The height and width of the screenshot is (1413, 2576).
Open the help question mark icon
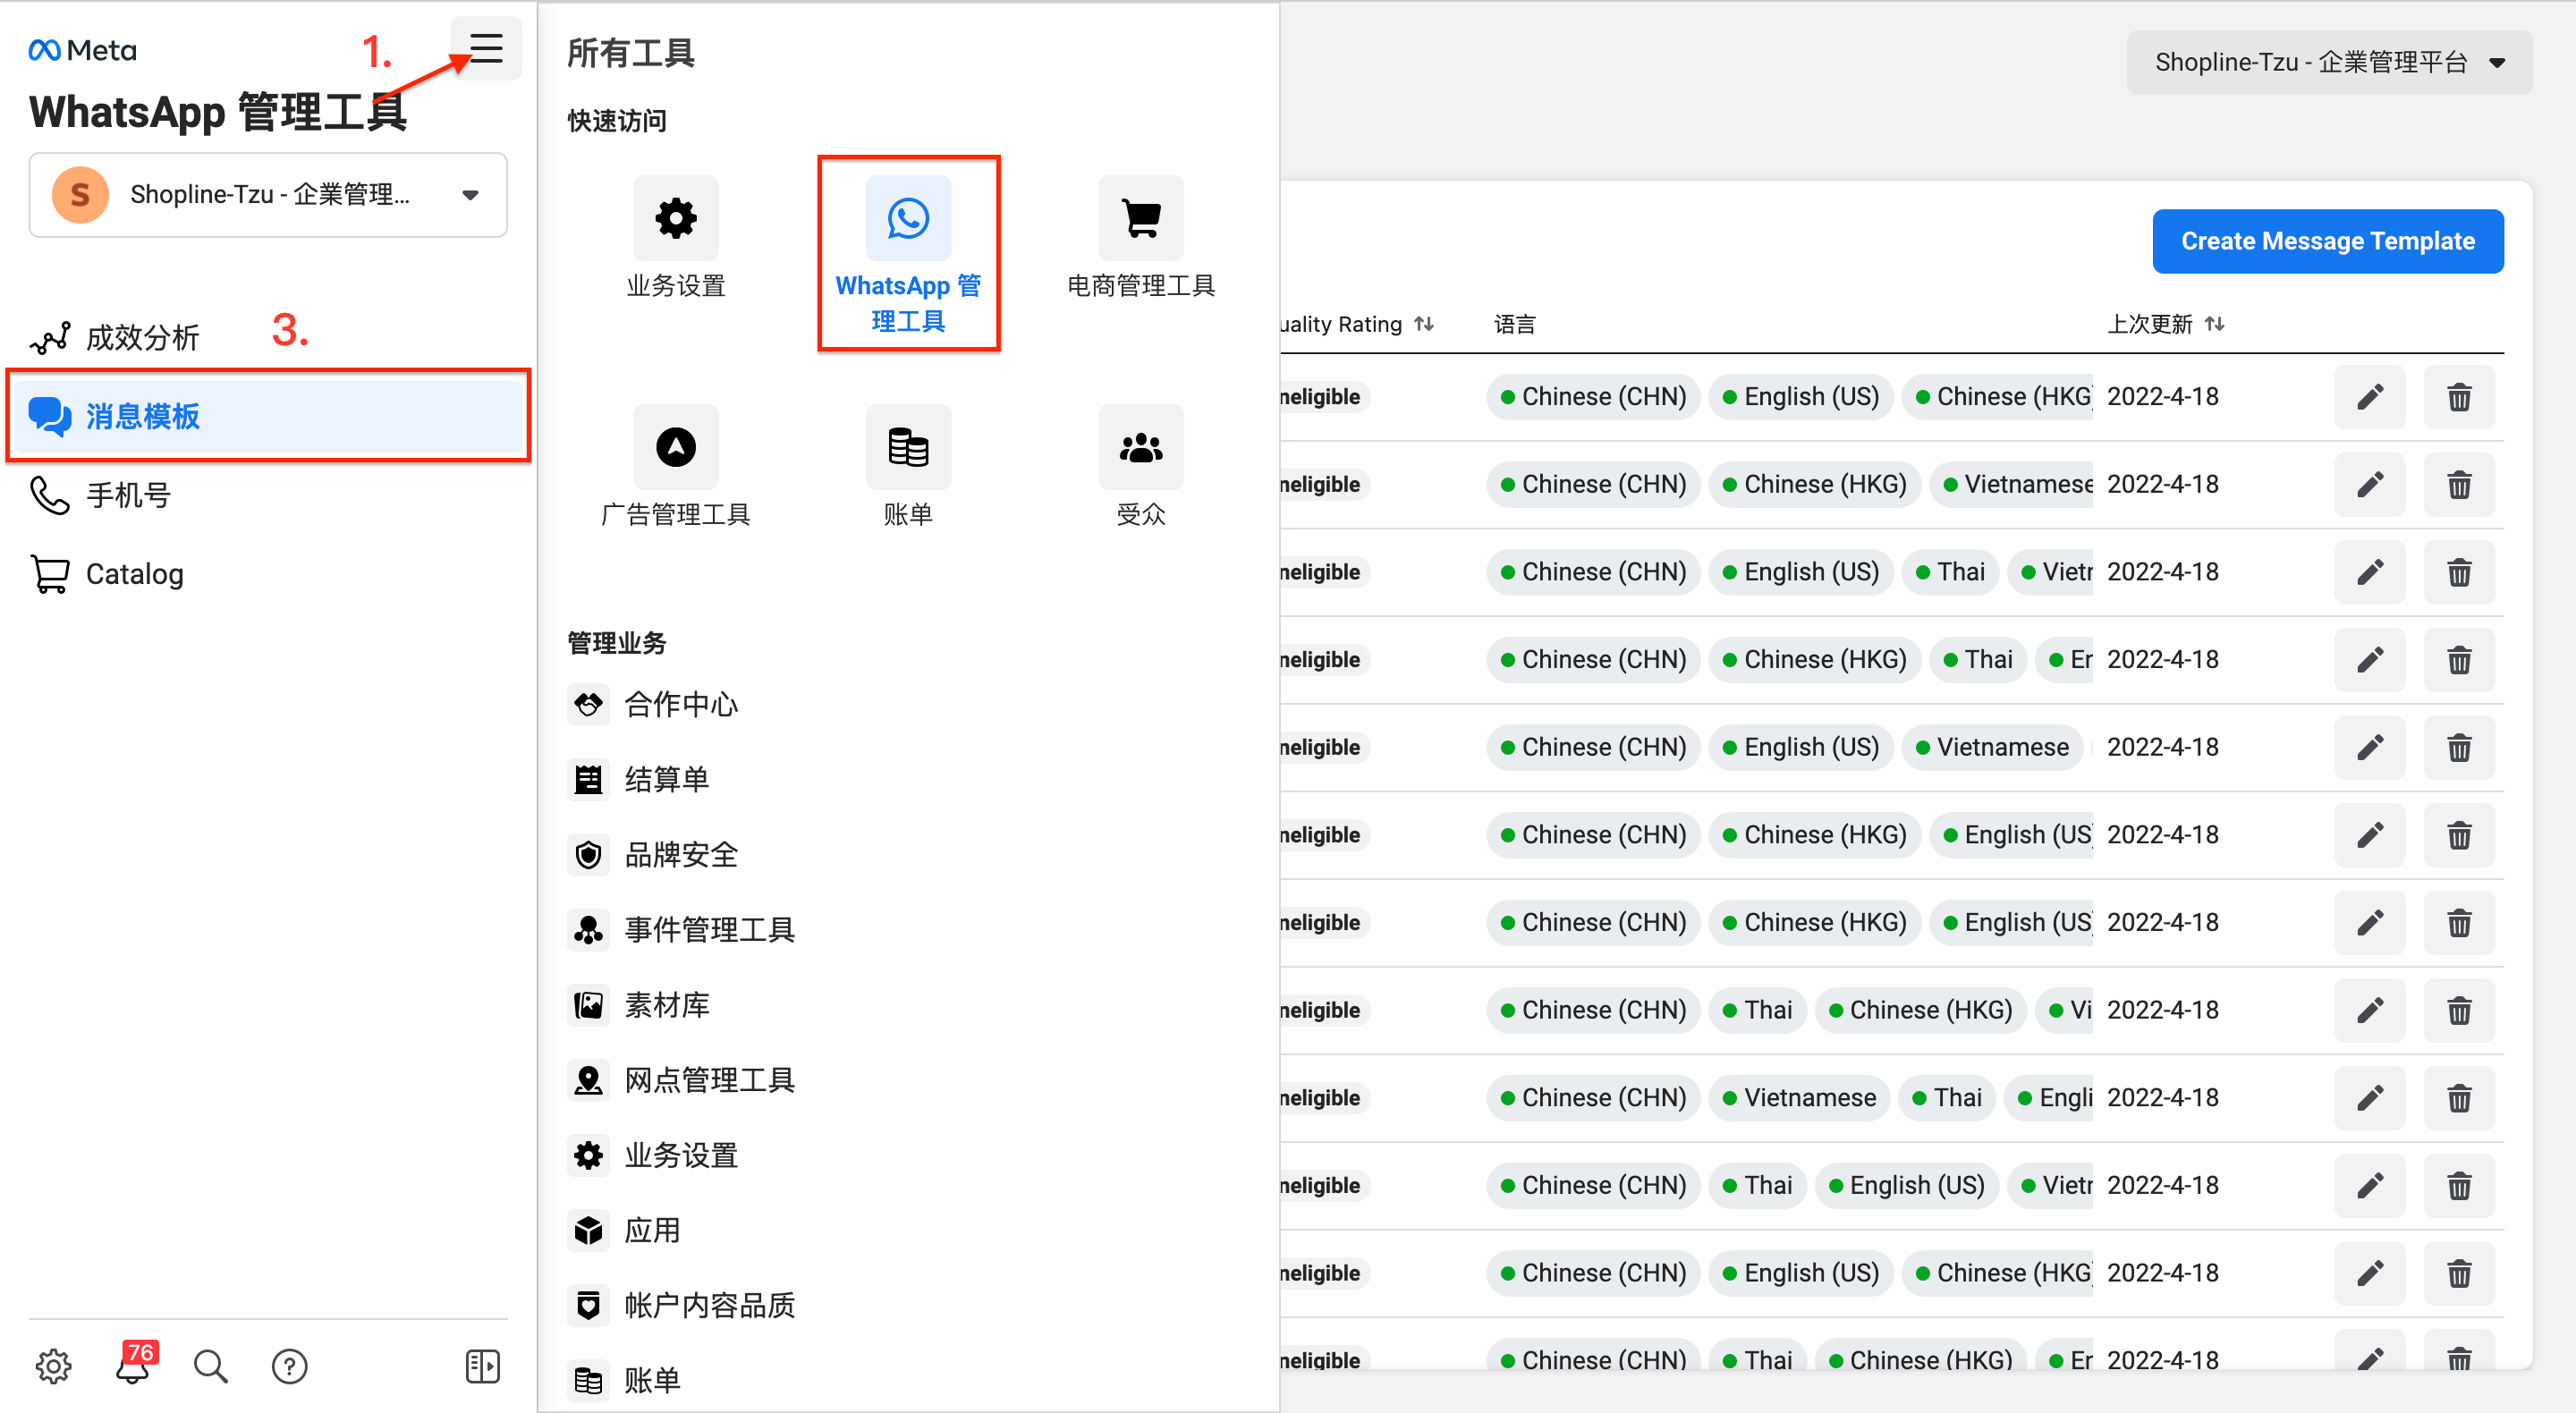tap(290, 1366)
